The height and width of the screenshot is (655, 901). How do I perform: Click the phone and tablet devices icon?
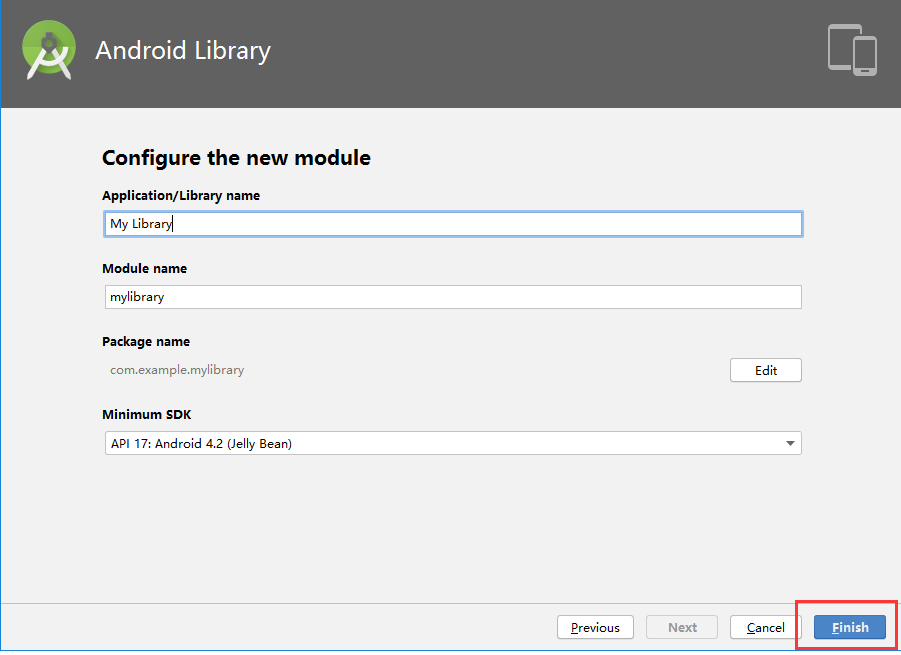852,50
